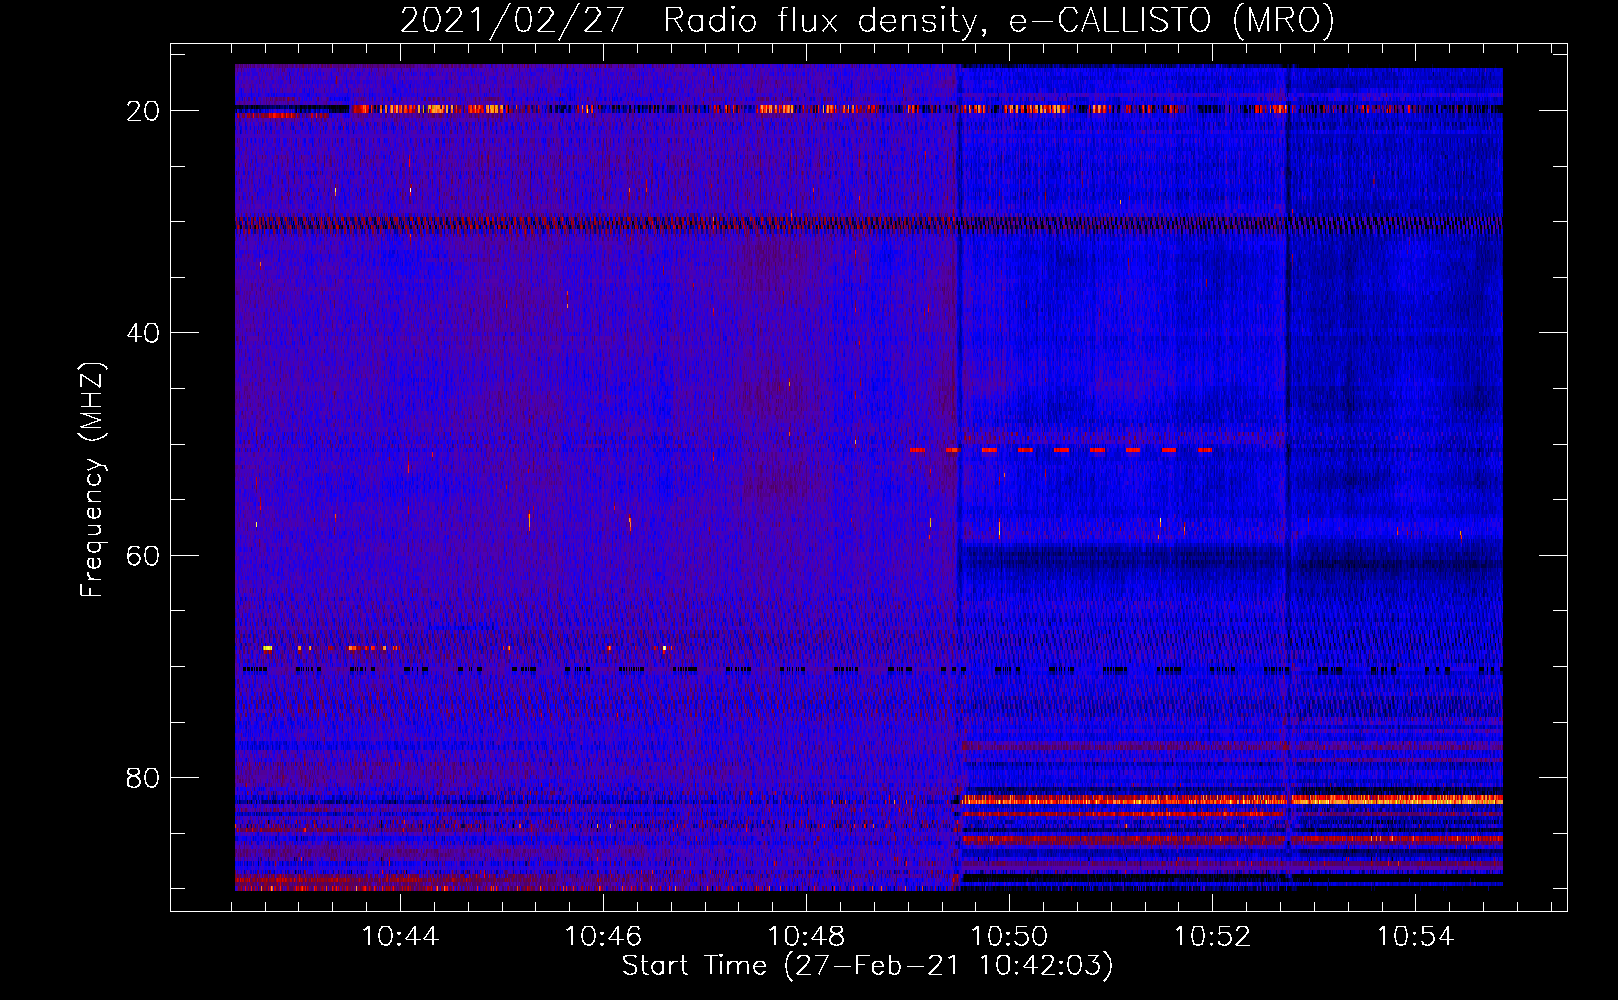Click the bright yellow band near 82 MHz

coord(1232,800)
